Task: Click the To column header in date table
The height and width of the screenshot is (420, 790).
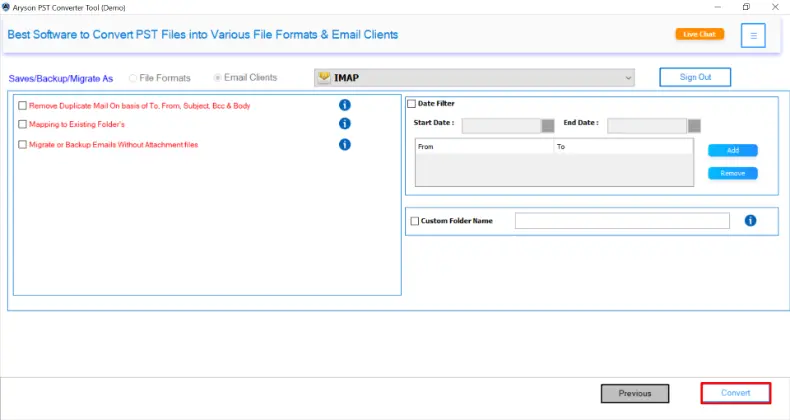Action: click(x=623, y=147)
